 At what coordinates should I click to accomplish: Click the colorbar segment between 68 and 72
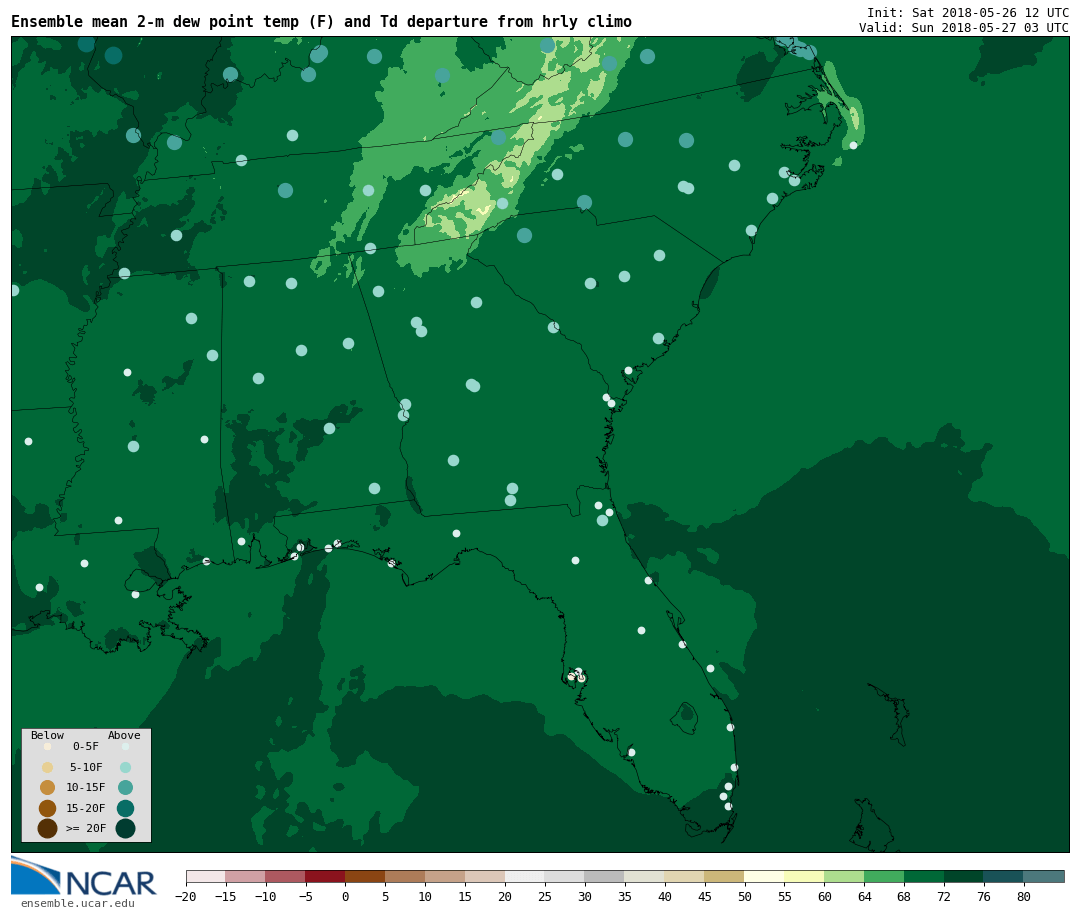(x=924, y=876)
